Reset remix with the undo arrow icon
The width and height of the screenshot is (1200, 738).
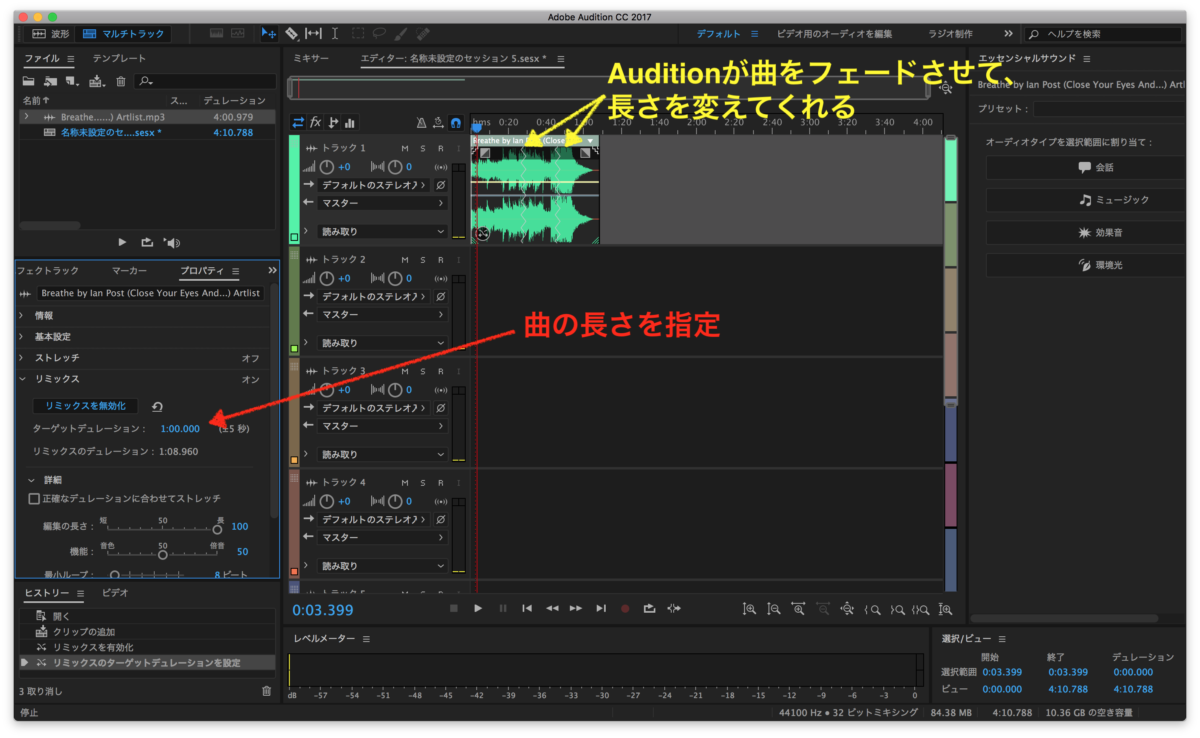(158, 406)
